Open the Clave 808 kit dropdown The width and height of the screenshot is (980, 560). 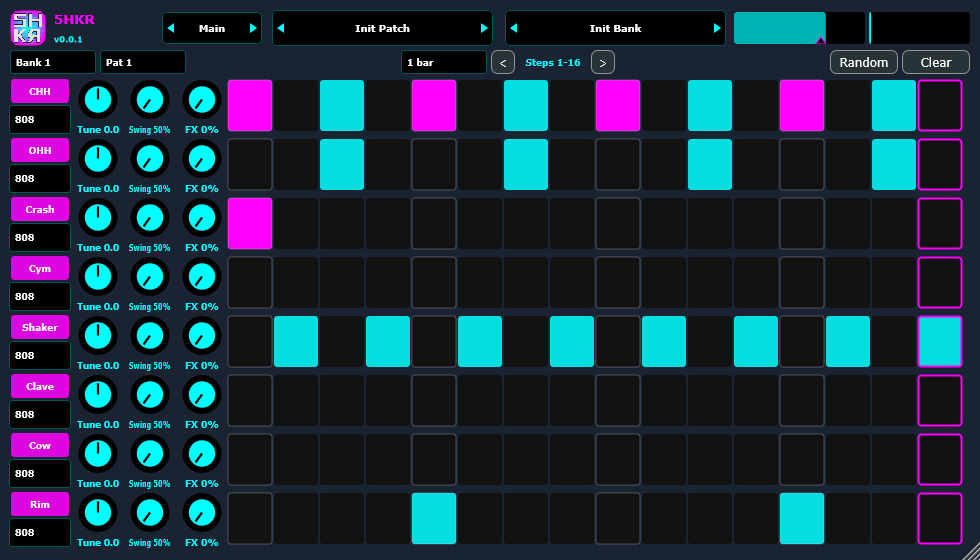40,414
